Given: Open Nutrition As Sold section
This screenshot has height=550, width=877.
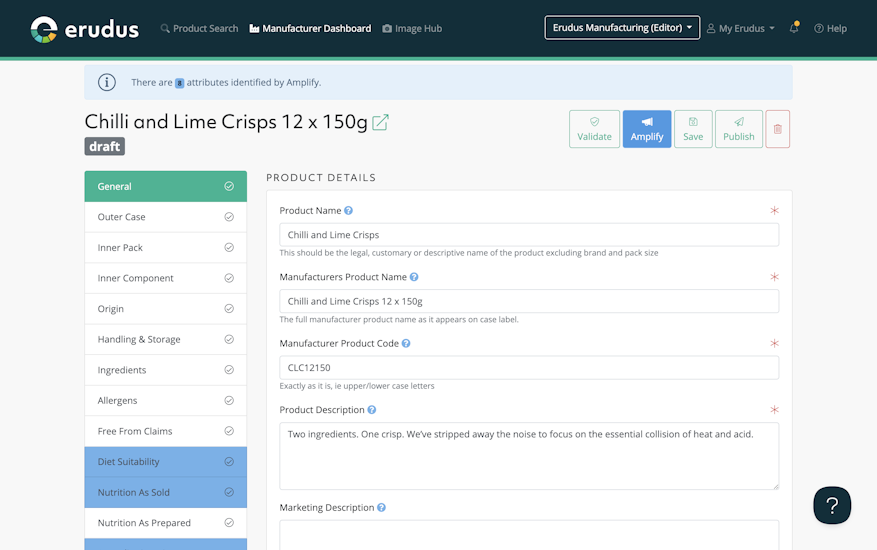Looking at the screenshot, I should point(166,492).
